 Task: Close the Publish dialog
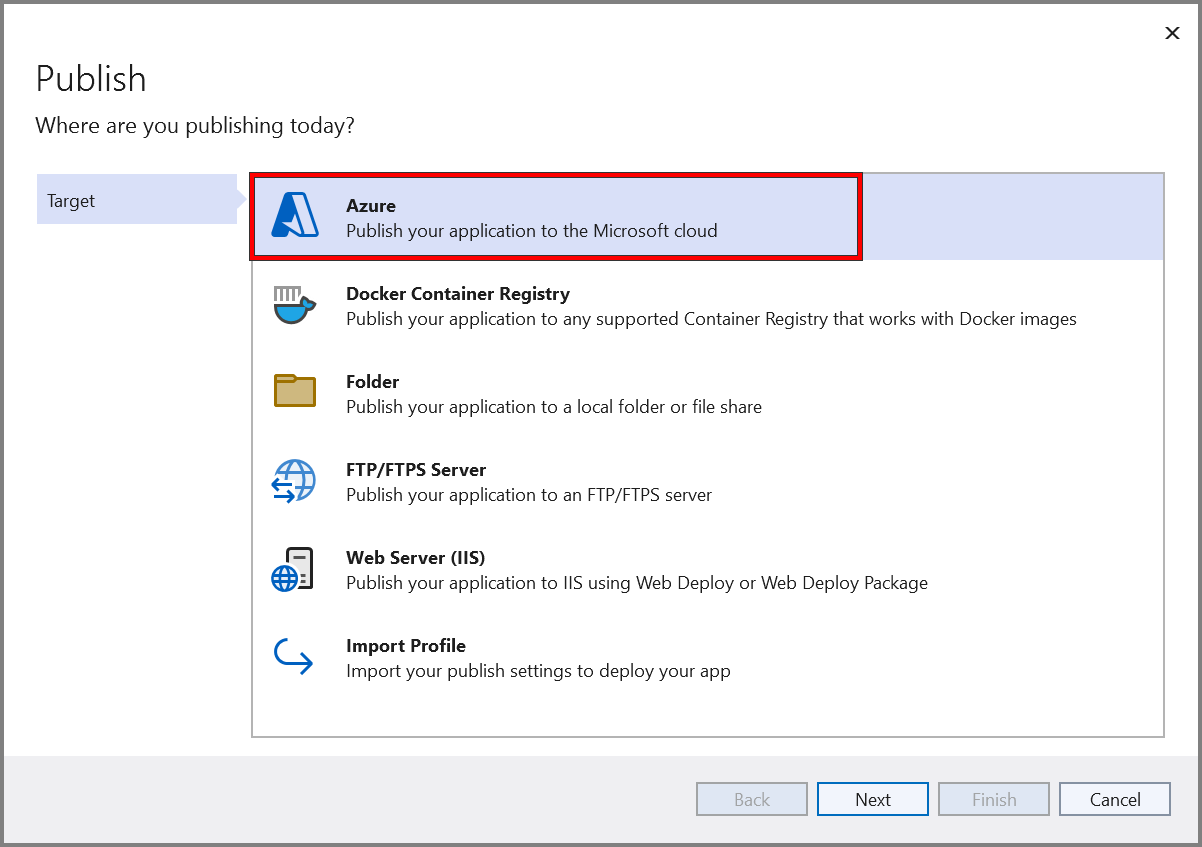point(1172,33)
